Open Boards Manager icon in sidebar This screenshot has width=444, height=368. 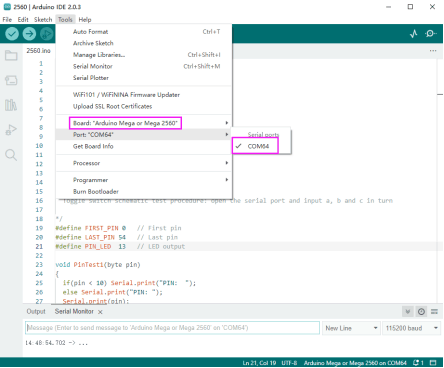tap(11, 80)
